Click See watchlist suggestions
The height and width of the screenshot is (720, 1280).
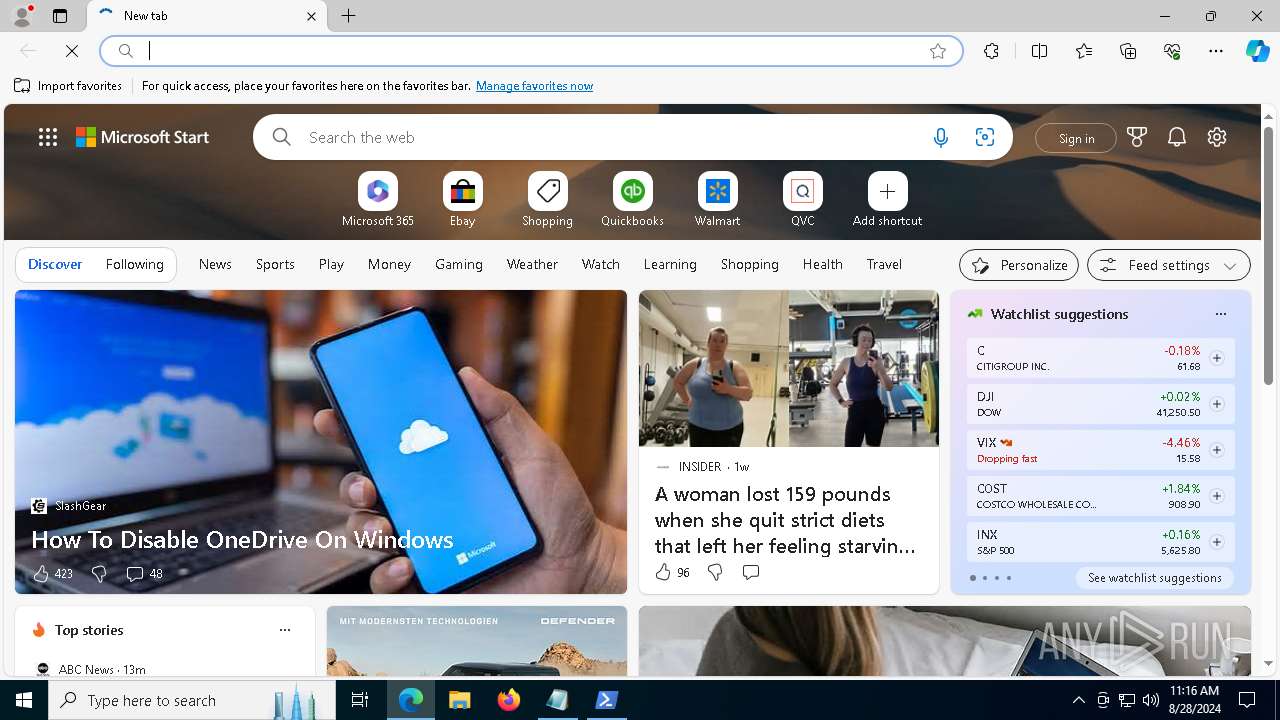(1155, 578)
